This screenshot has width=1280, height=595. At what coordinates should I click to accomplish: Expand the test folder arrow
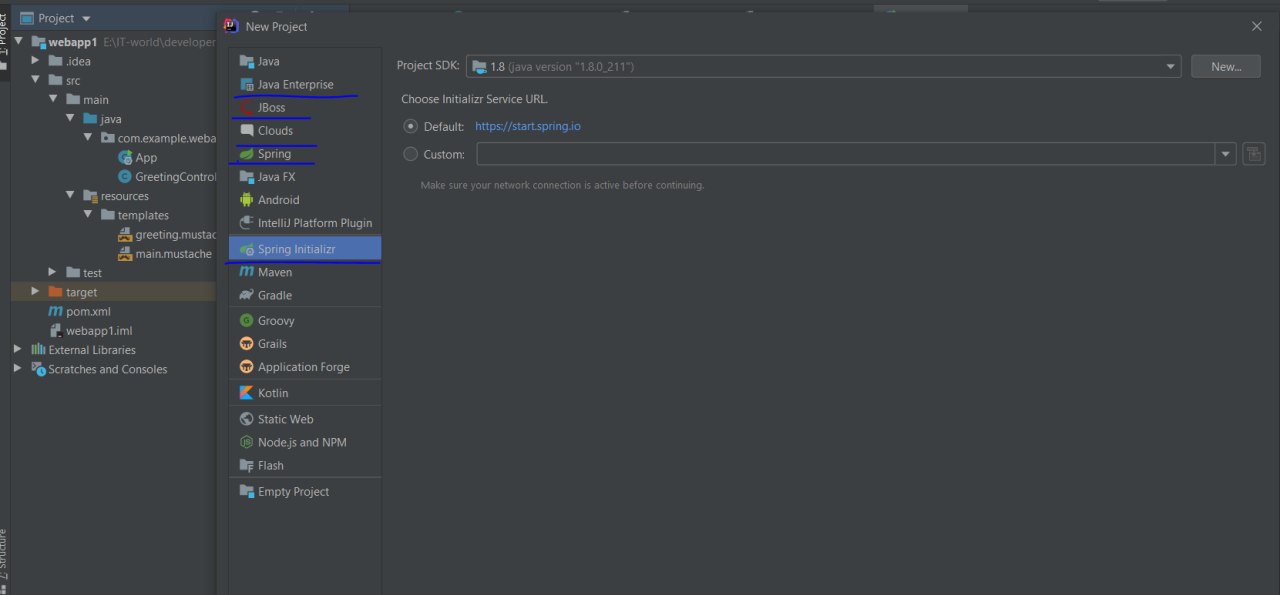(54, 273)
